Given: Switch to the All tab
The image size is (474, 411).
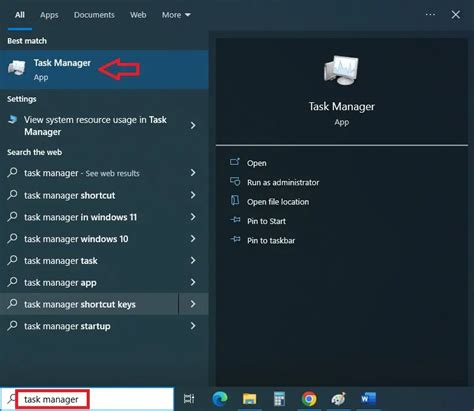Looking at the screenshot, I should point(20,15).
